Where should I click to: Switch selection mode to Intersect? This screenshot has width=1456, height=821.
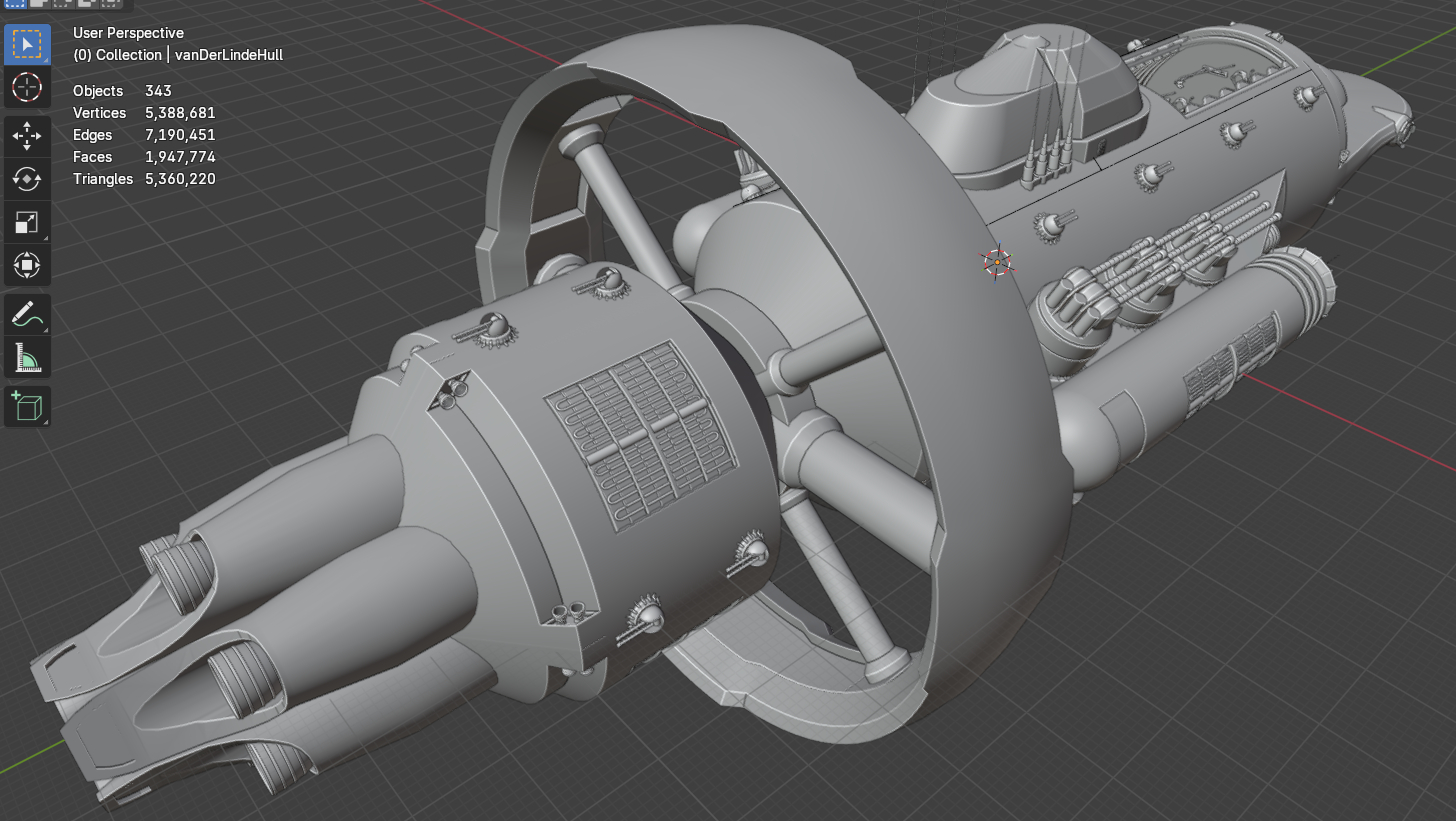[x=113, y=3]
